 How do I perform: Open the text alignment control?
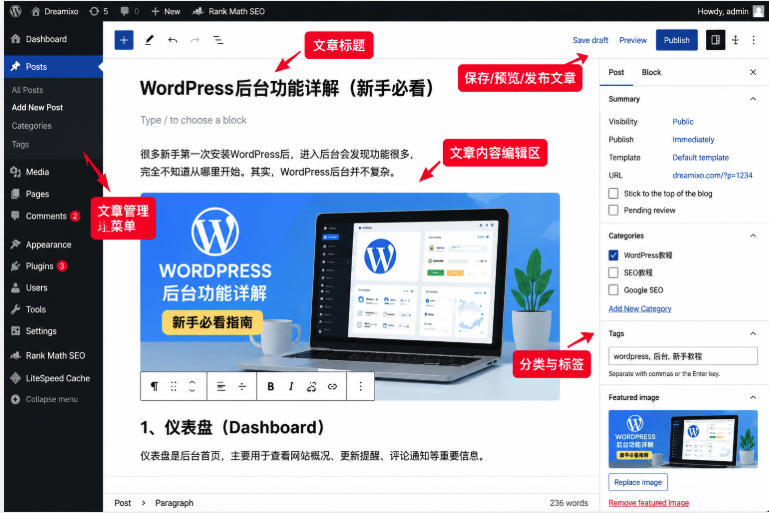pyautogui.click(x=221, y=386)
